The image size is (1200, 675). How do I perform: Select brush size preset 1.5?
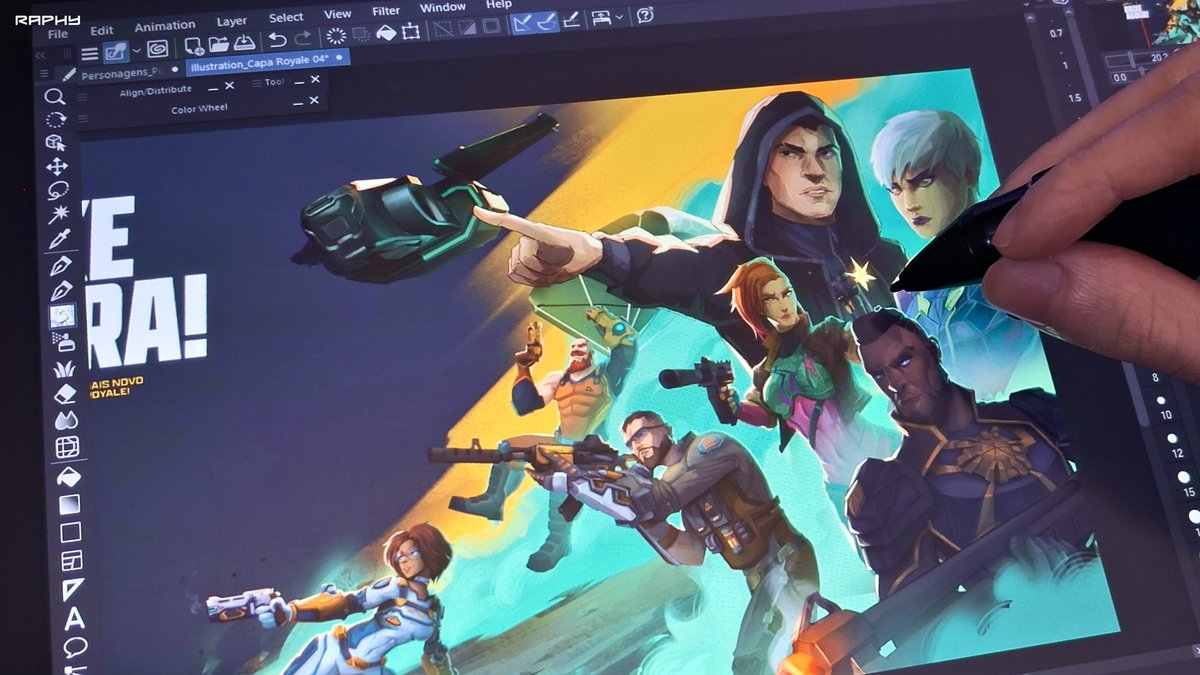coord(1075,93)
